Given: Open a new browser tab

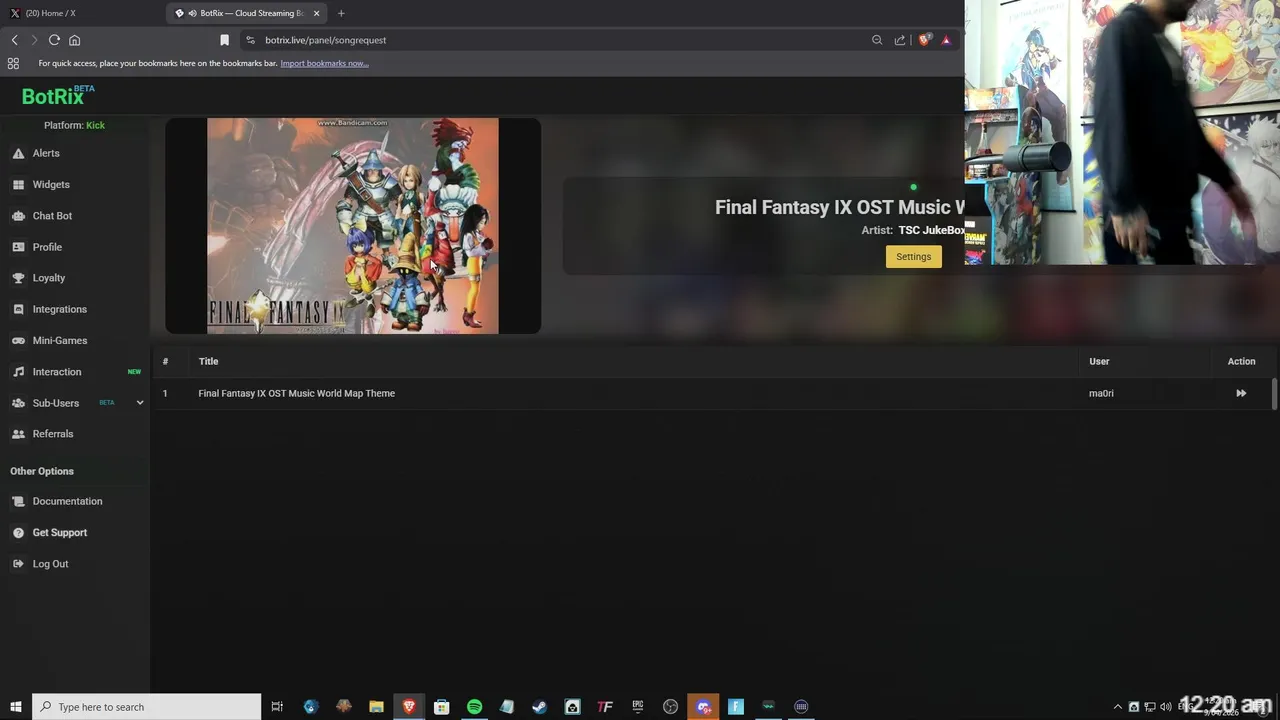Looking at the screenshot, I should click(341, 13).
